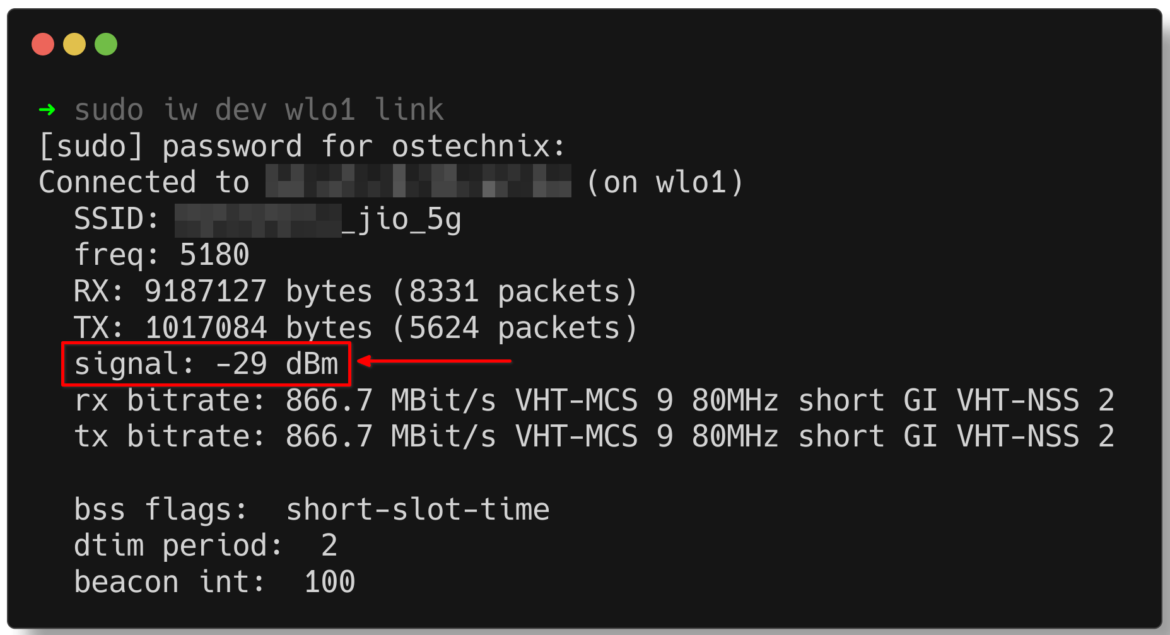The width and height of the screenshot is (1170, 635).
Task: Click the short-slot-time flag value
Action: (x=418, y=509)
